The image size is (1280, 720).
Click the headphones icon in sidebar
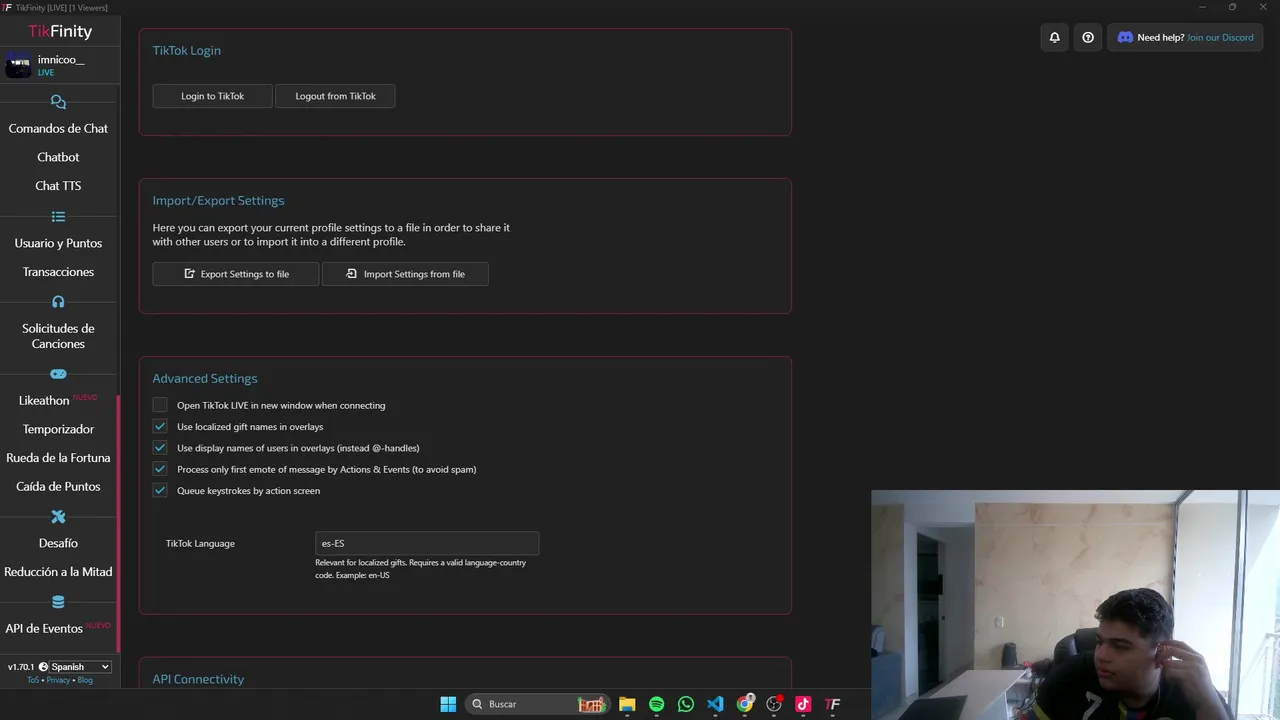(58, 302)
